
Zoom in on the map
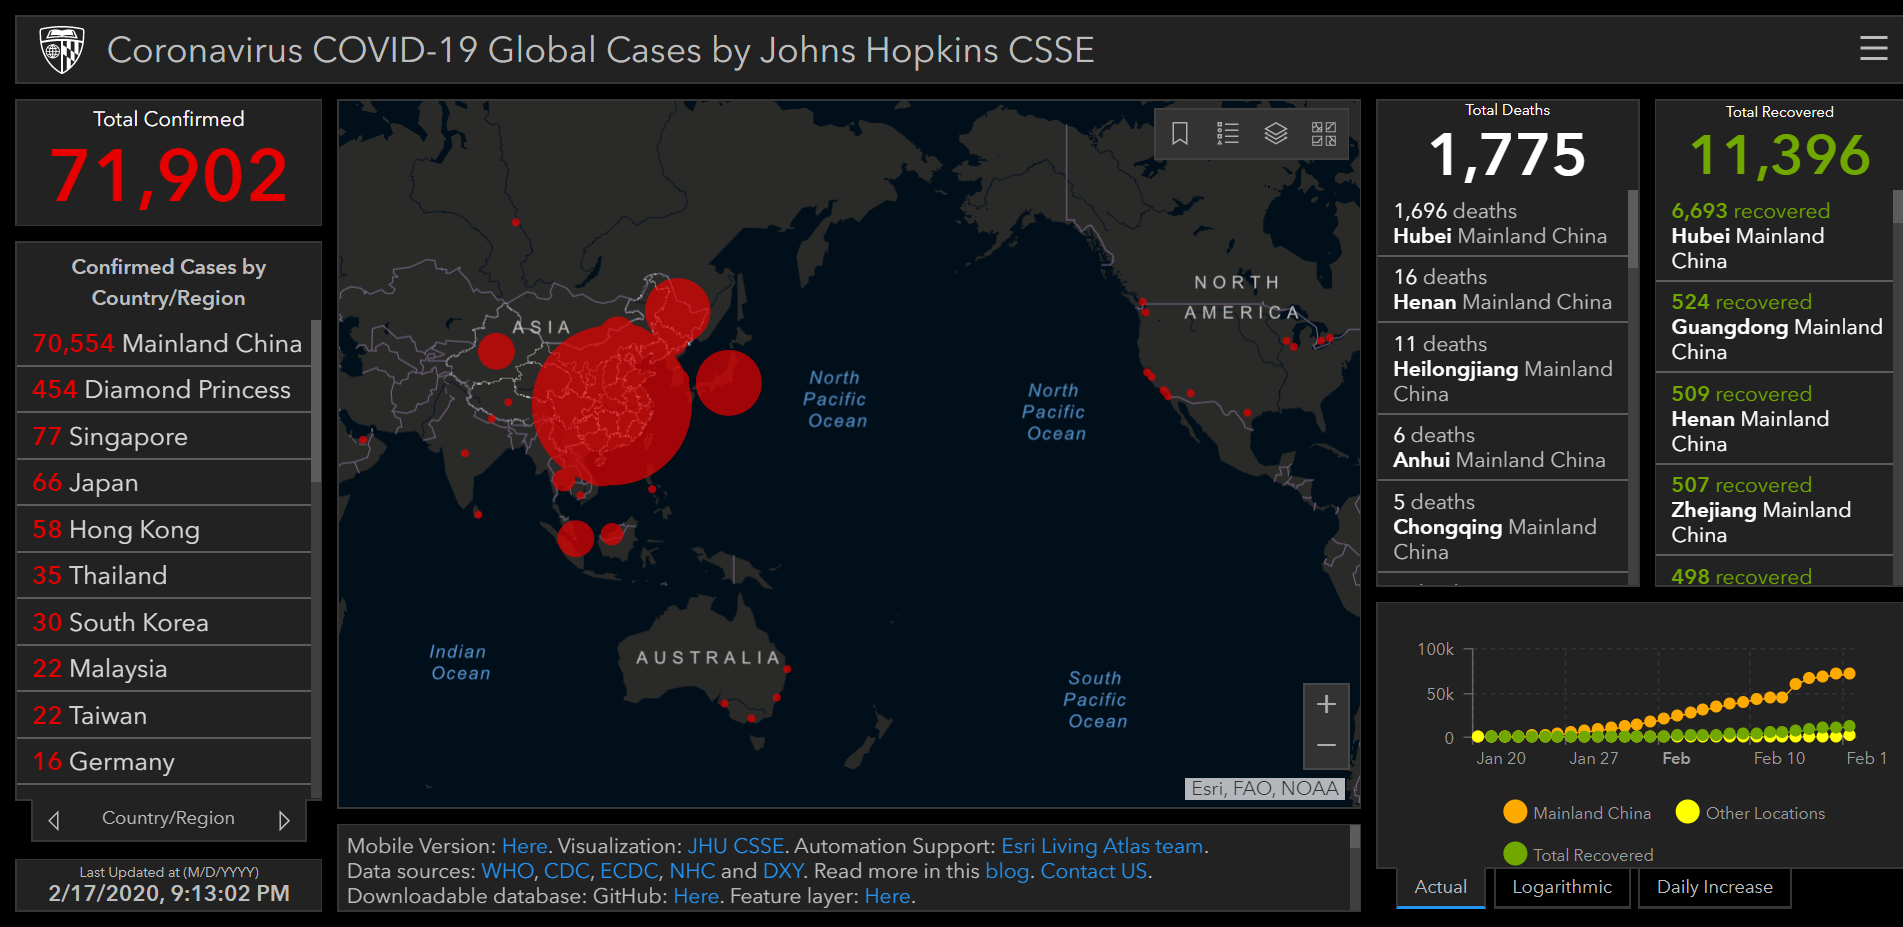tap(1326, 704)
